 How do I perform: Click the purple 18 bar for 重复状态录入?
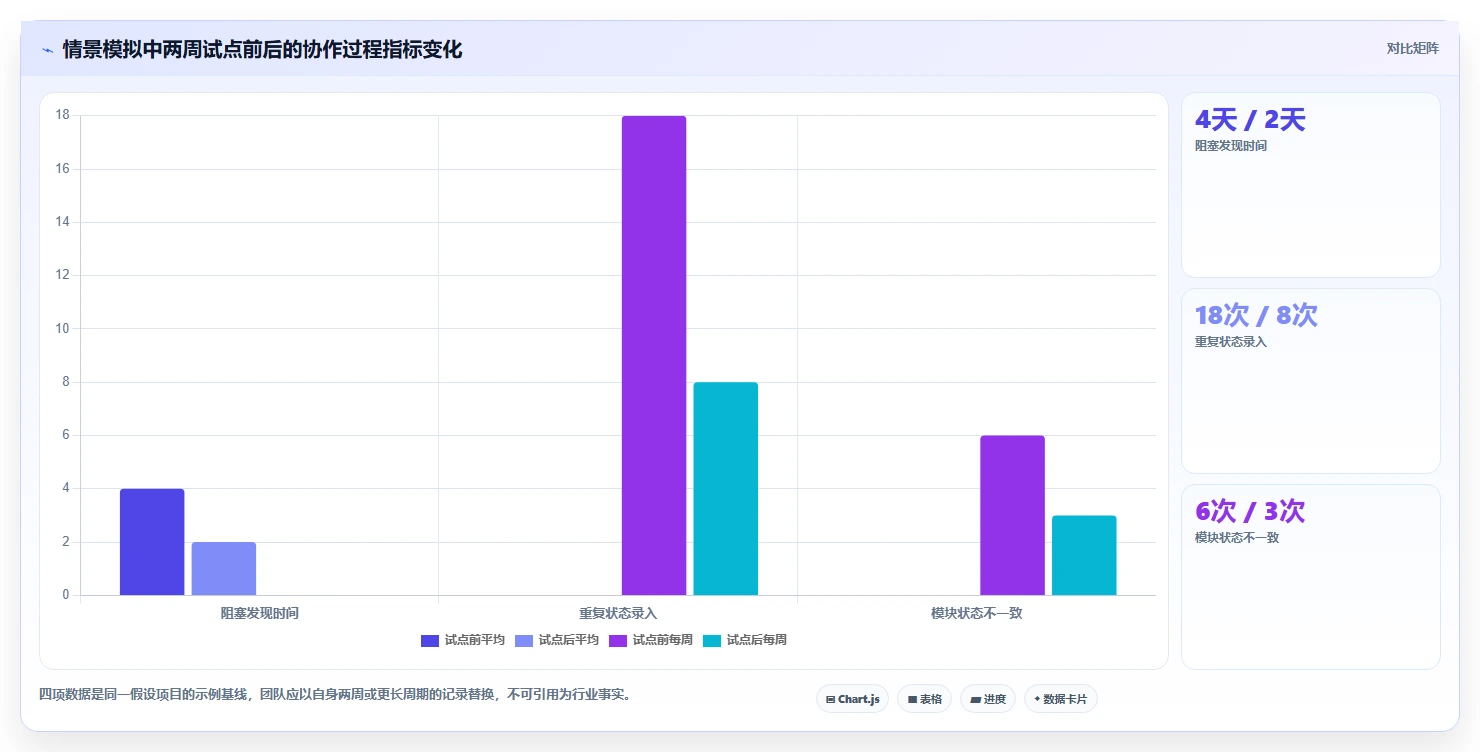pos(654,356)
